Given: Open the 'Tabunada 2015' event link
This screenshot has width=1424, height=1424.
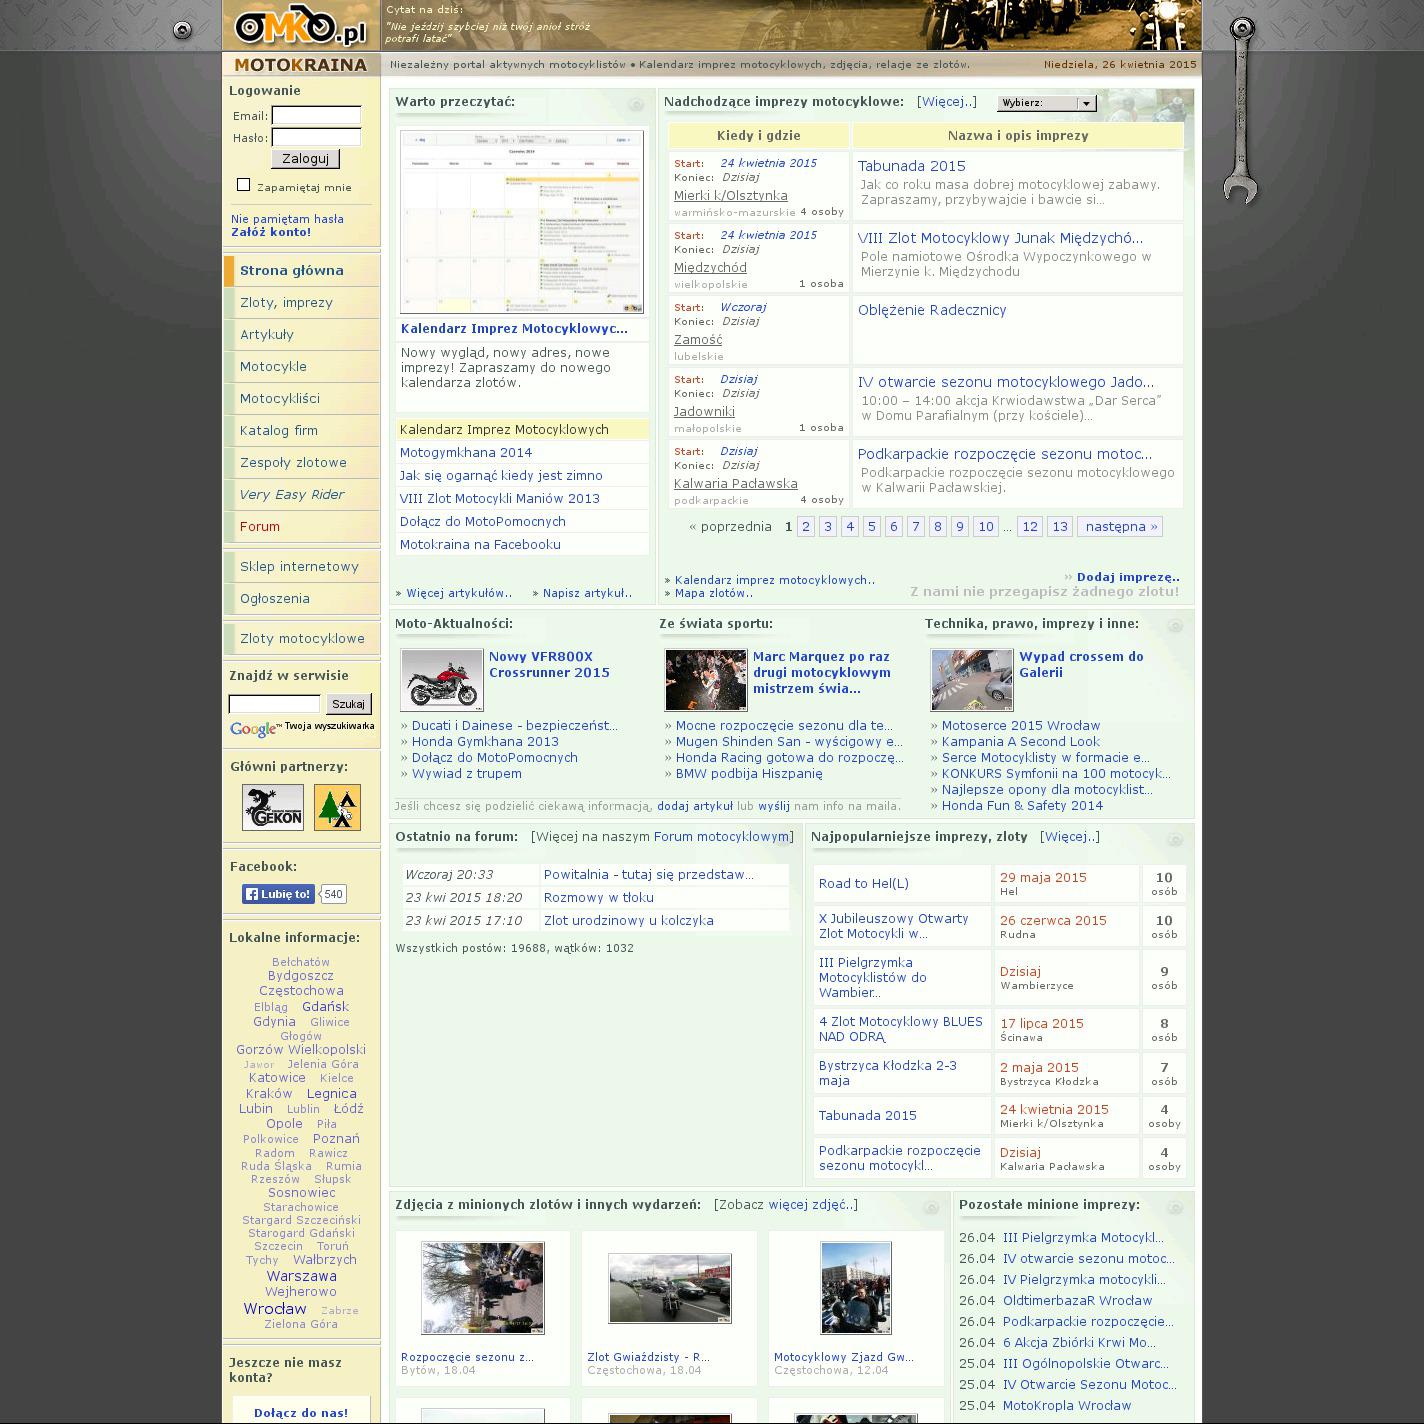Looking at the screenshot, I should coord(911,166).
